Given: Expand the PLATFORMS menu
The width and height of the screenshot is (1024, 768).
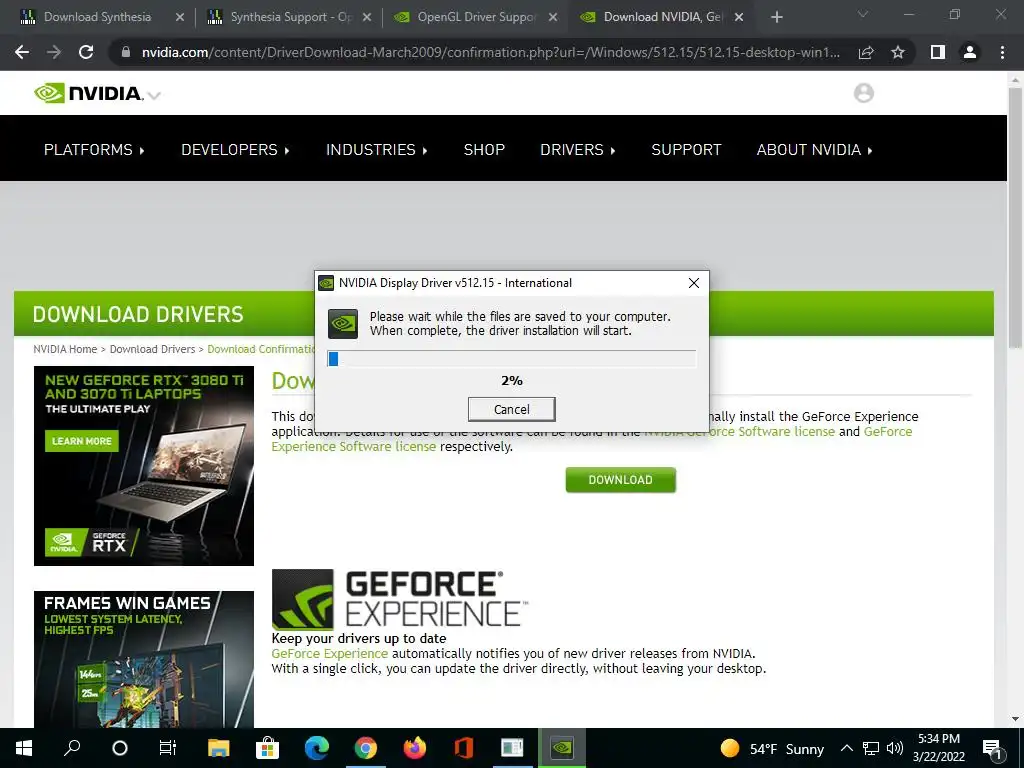Looking at the screenshot, I should 94,150.
